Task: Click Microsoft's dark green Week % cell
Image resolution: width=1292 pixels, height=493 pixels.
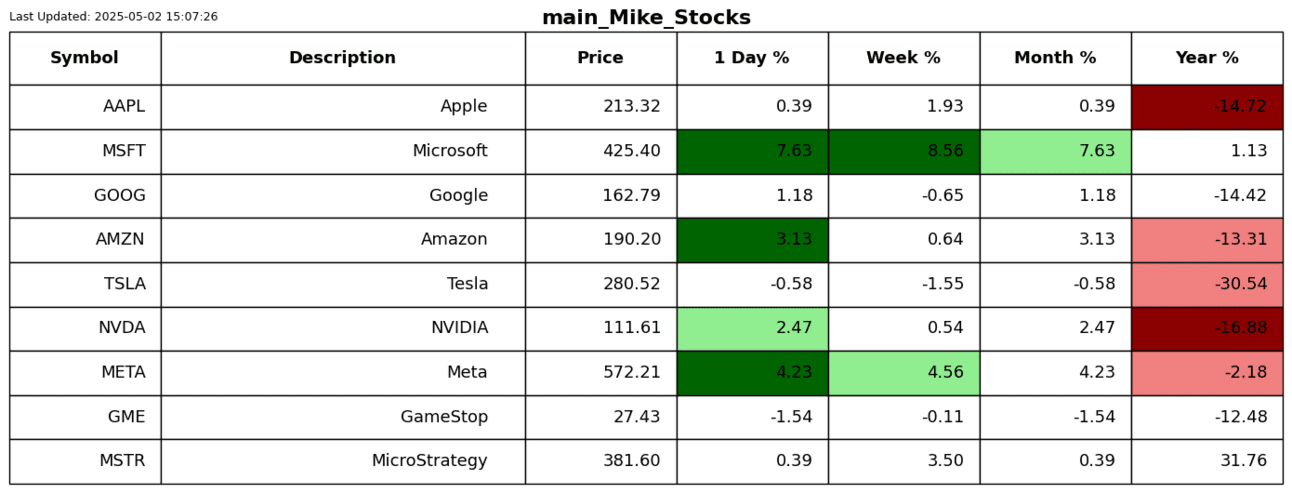Action: tap(903, 151)
